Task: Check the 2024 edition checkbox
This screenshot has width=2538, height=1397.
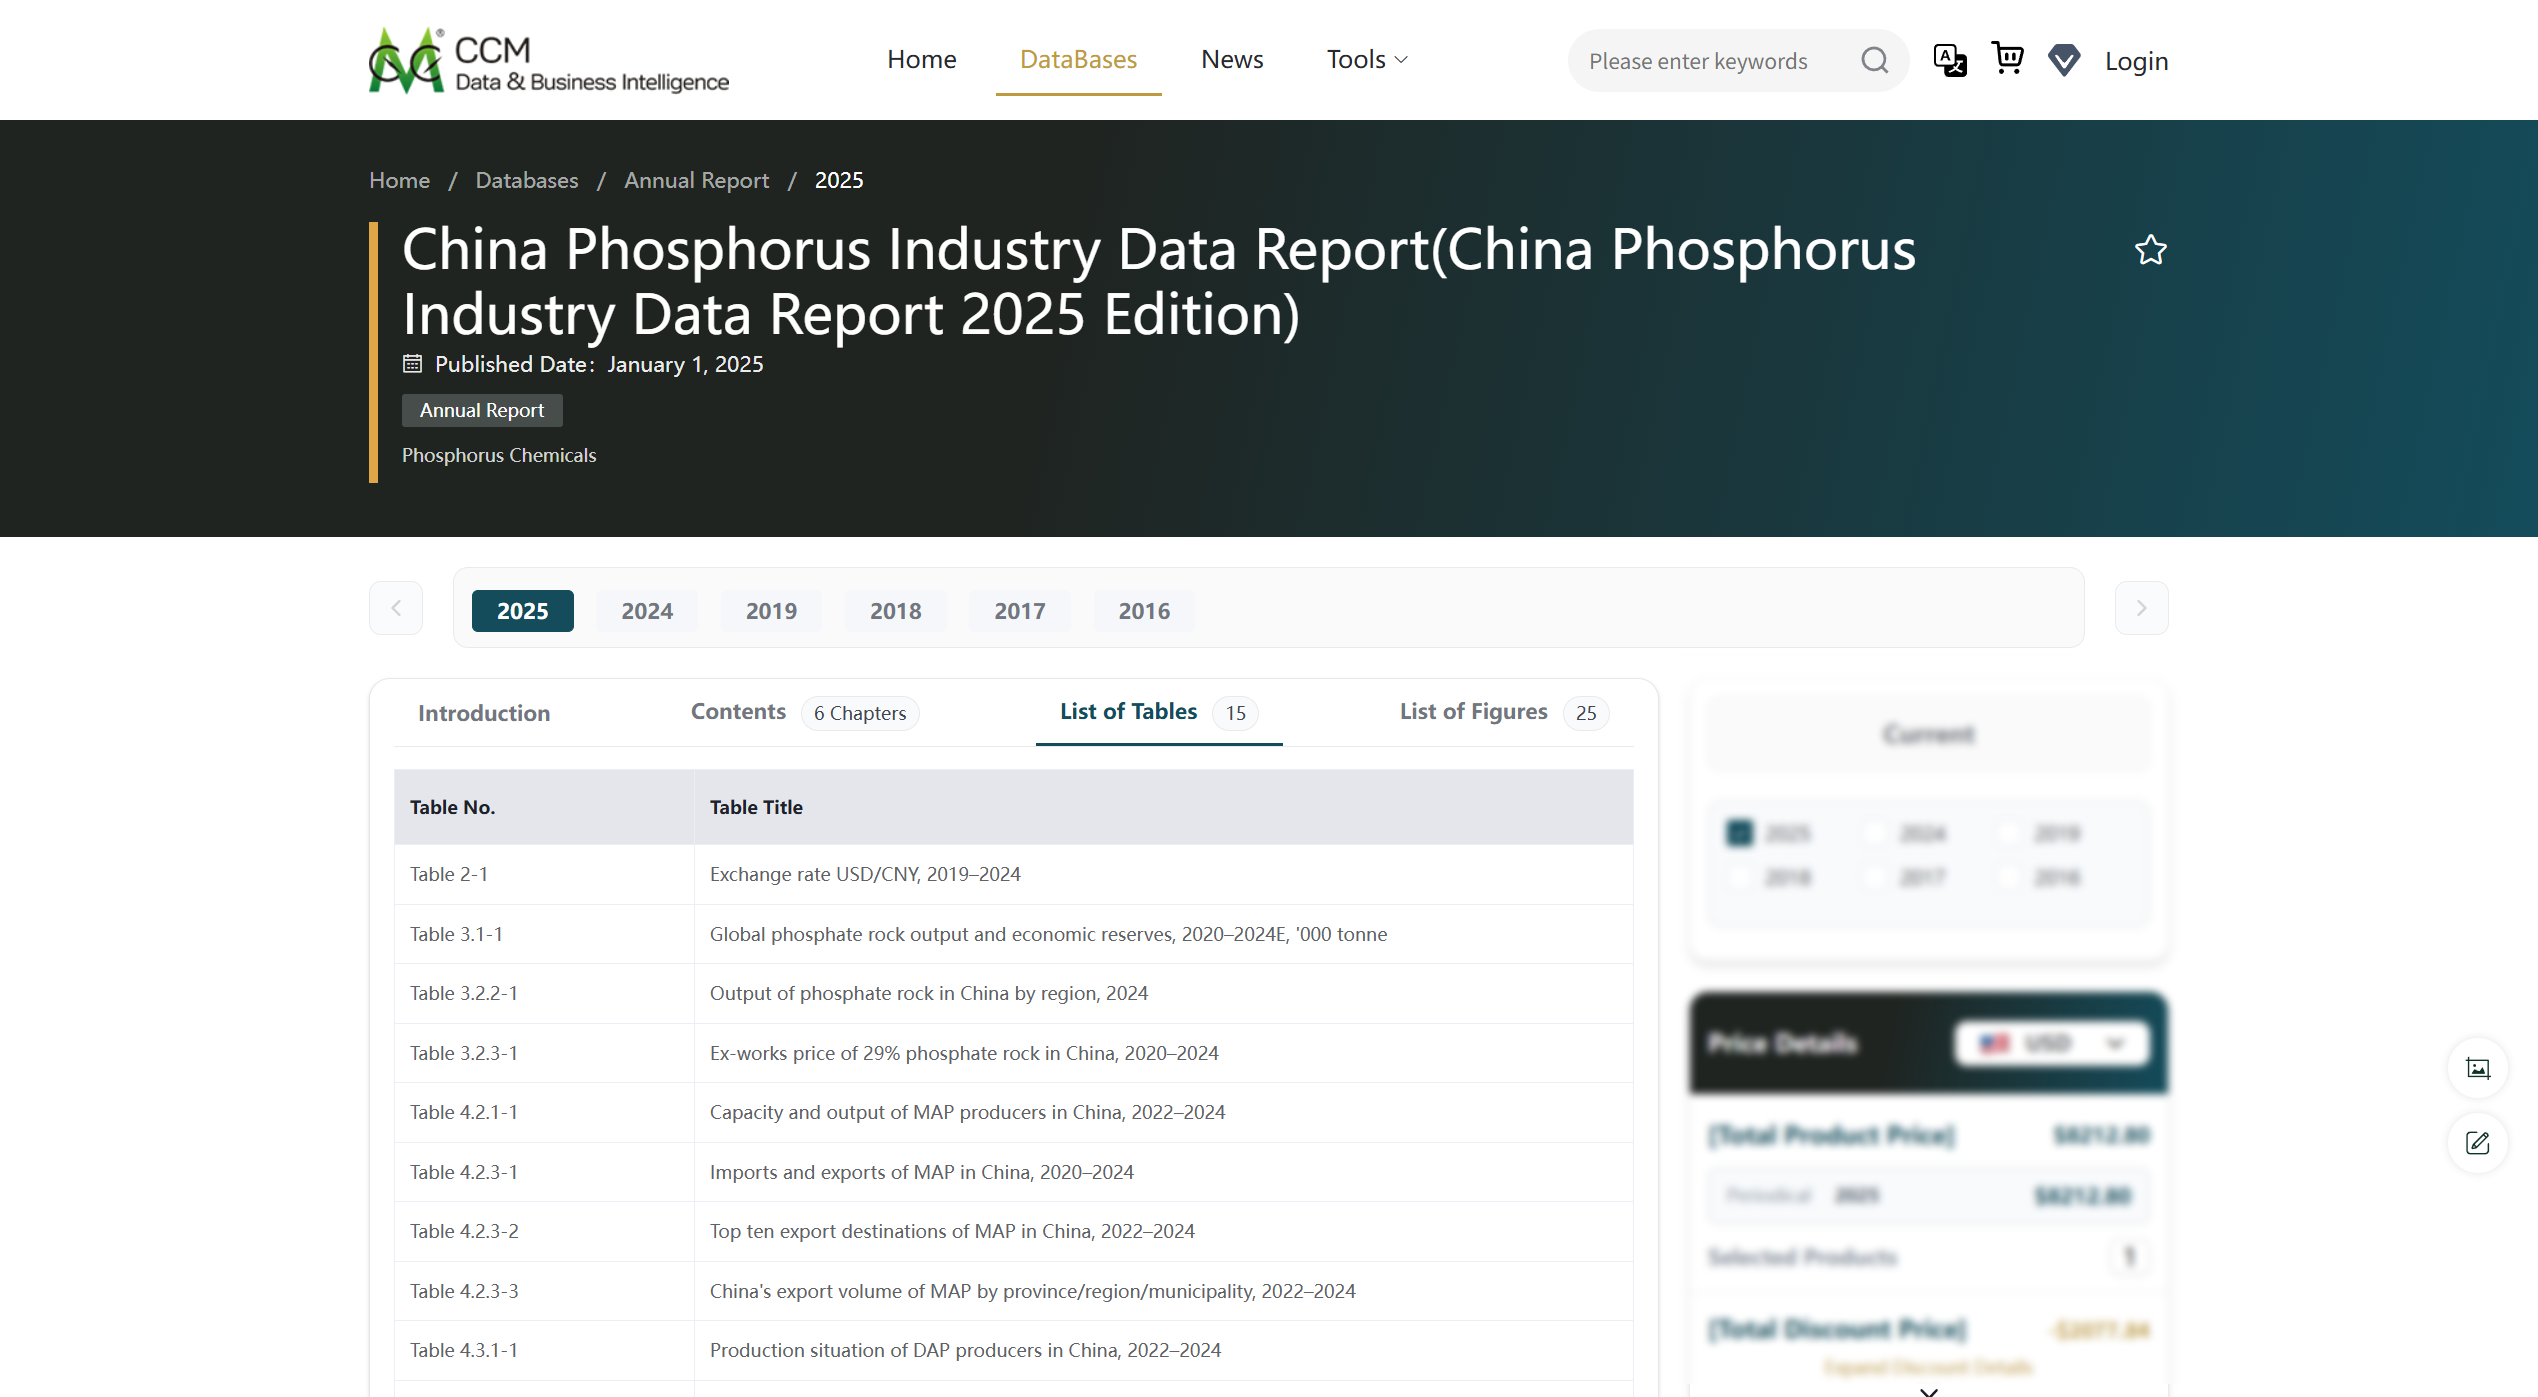Action: [1875, 833]
